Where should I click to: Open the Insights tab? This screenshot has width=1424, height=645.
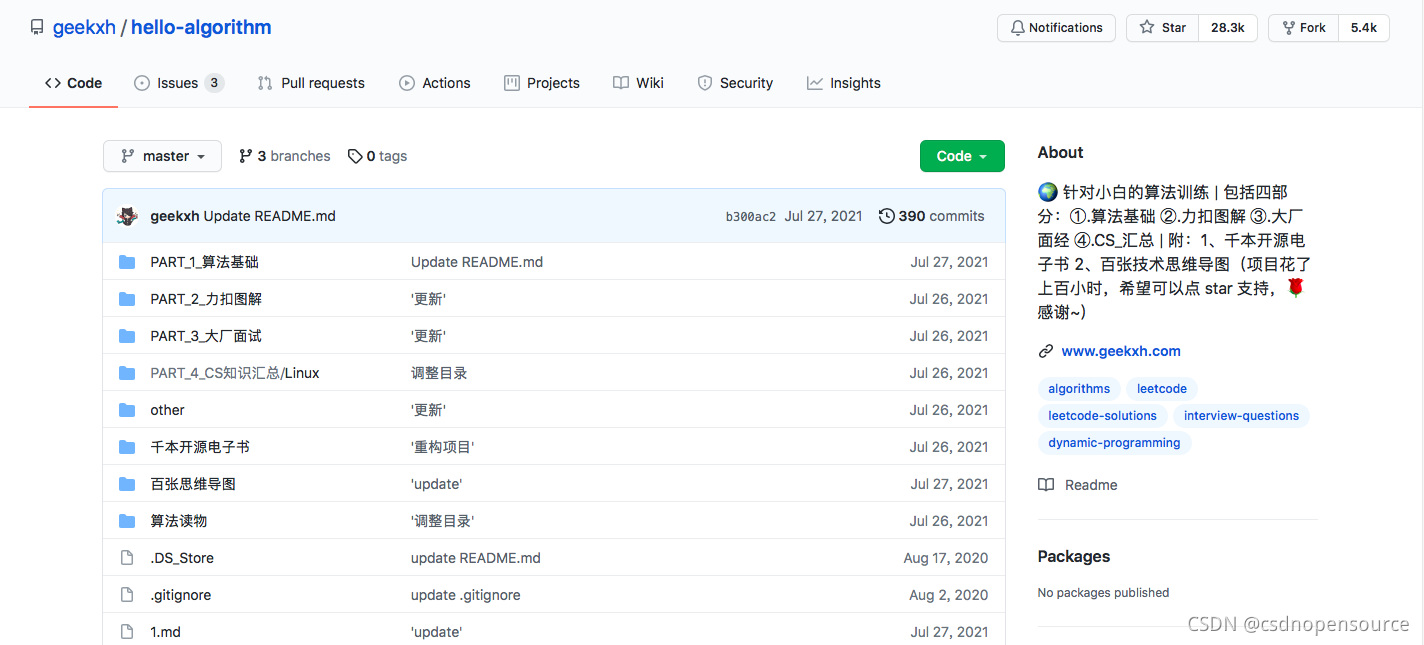click(844, 83)
